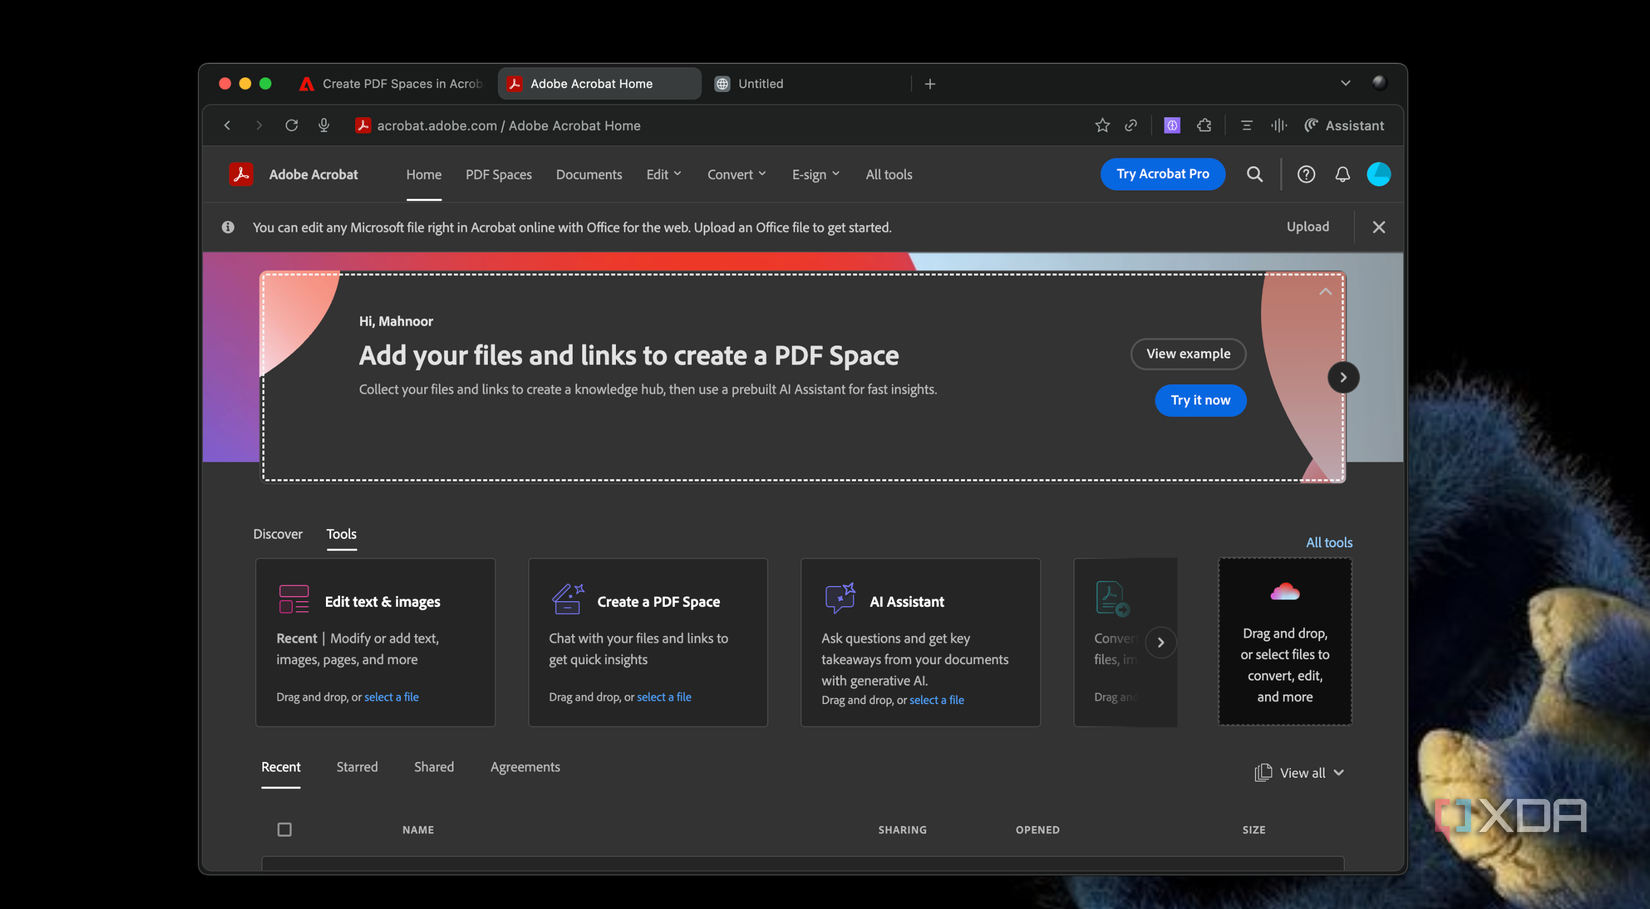This screenshot has width=1650, height=909.
Task: Click the search magnifier icon
Action: click(1255, 174)
